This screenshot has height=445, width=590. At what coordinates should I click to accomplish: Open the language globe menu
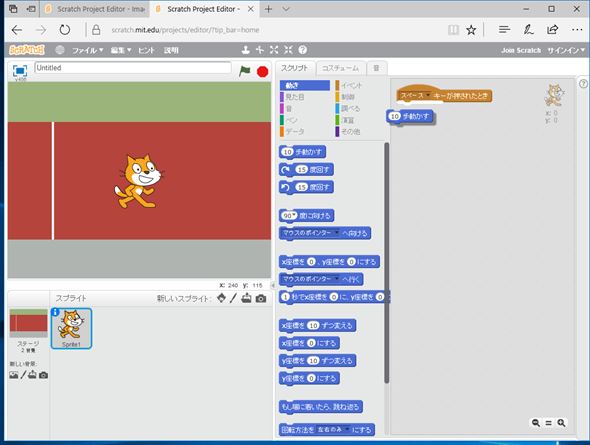[x=60, y=50]
